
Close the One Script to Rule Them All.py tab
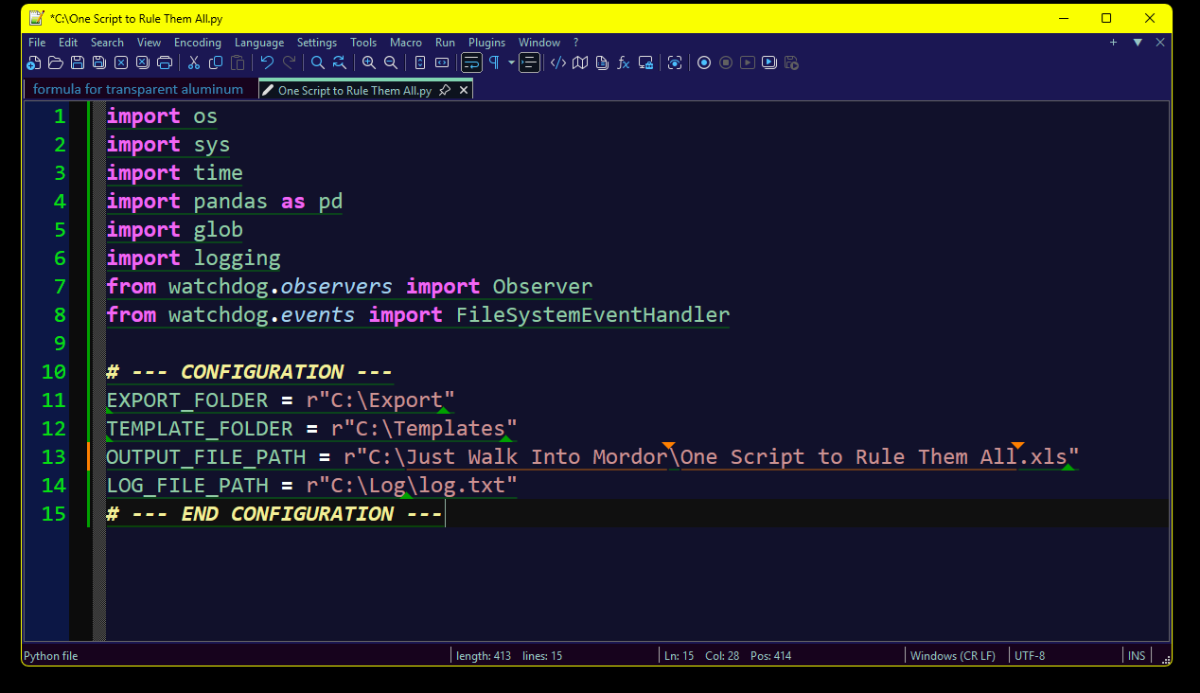pyautogui.click(x=464, y=90)
